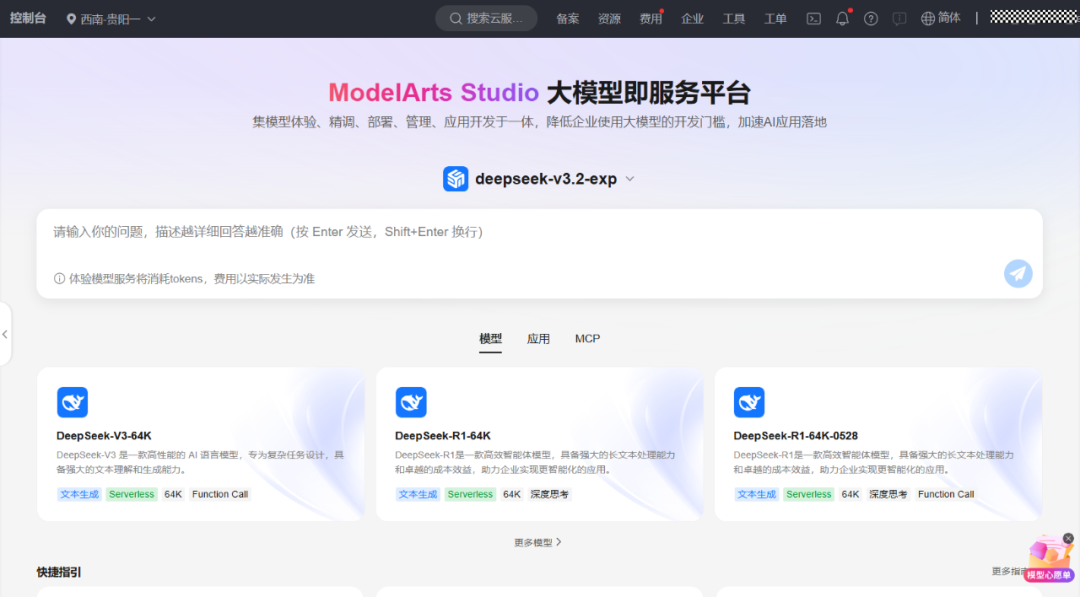The width and height of the screenshot is (1080, 597).
Task: Close the 模型心愿单 floating widget
Action: (1068, 538)
